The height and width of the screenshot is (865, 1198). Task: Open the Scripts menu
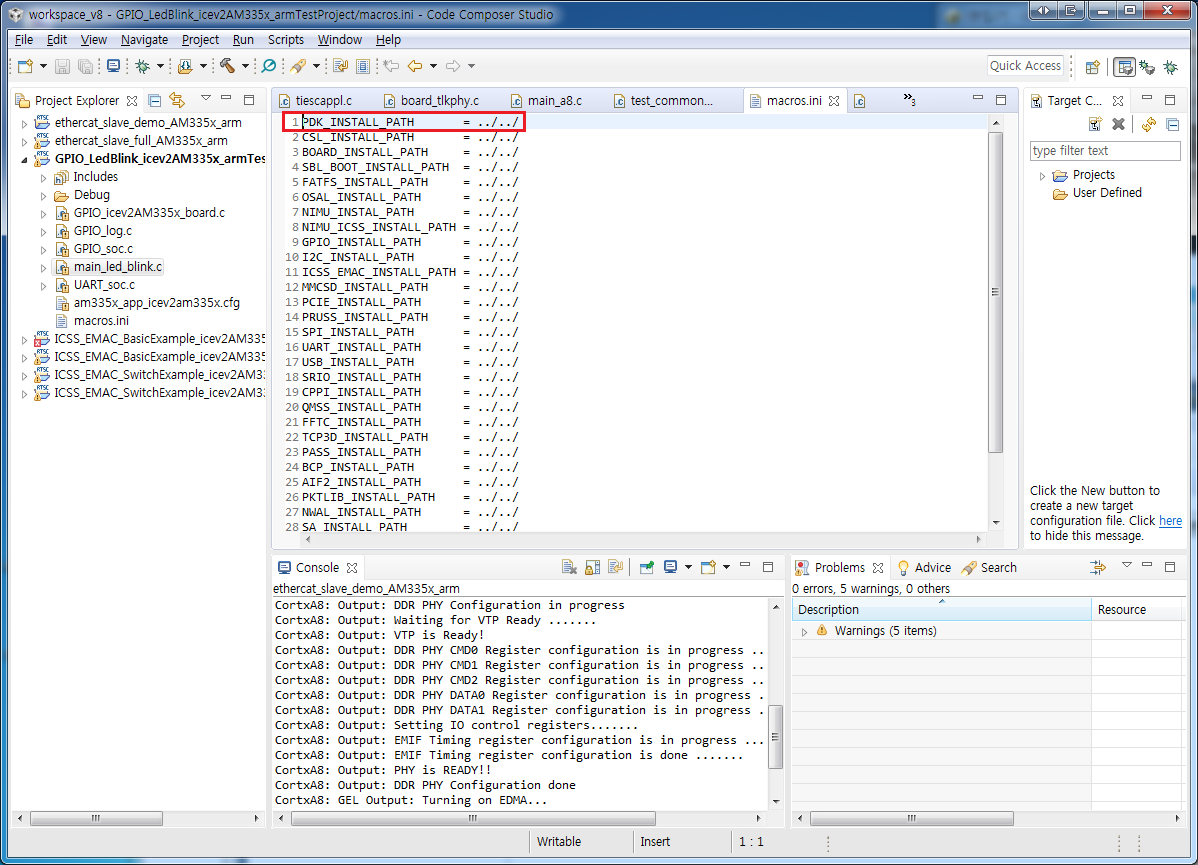[x=286, y=40]
